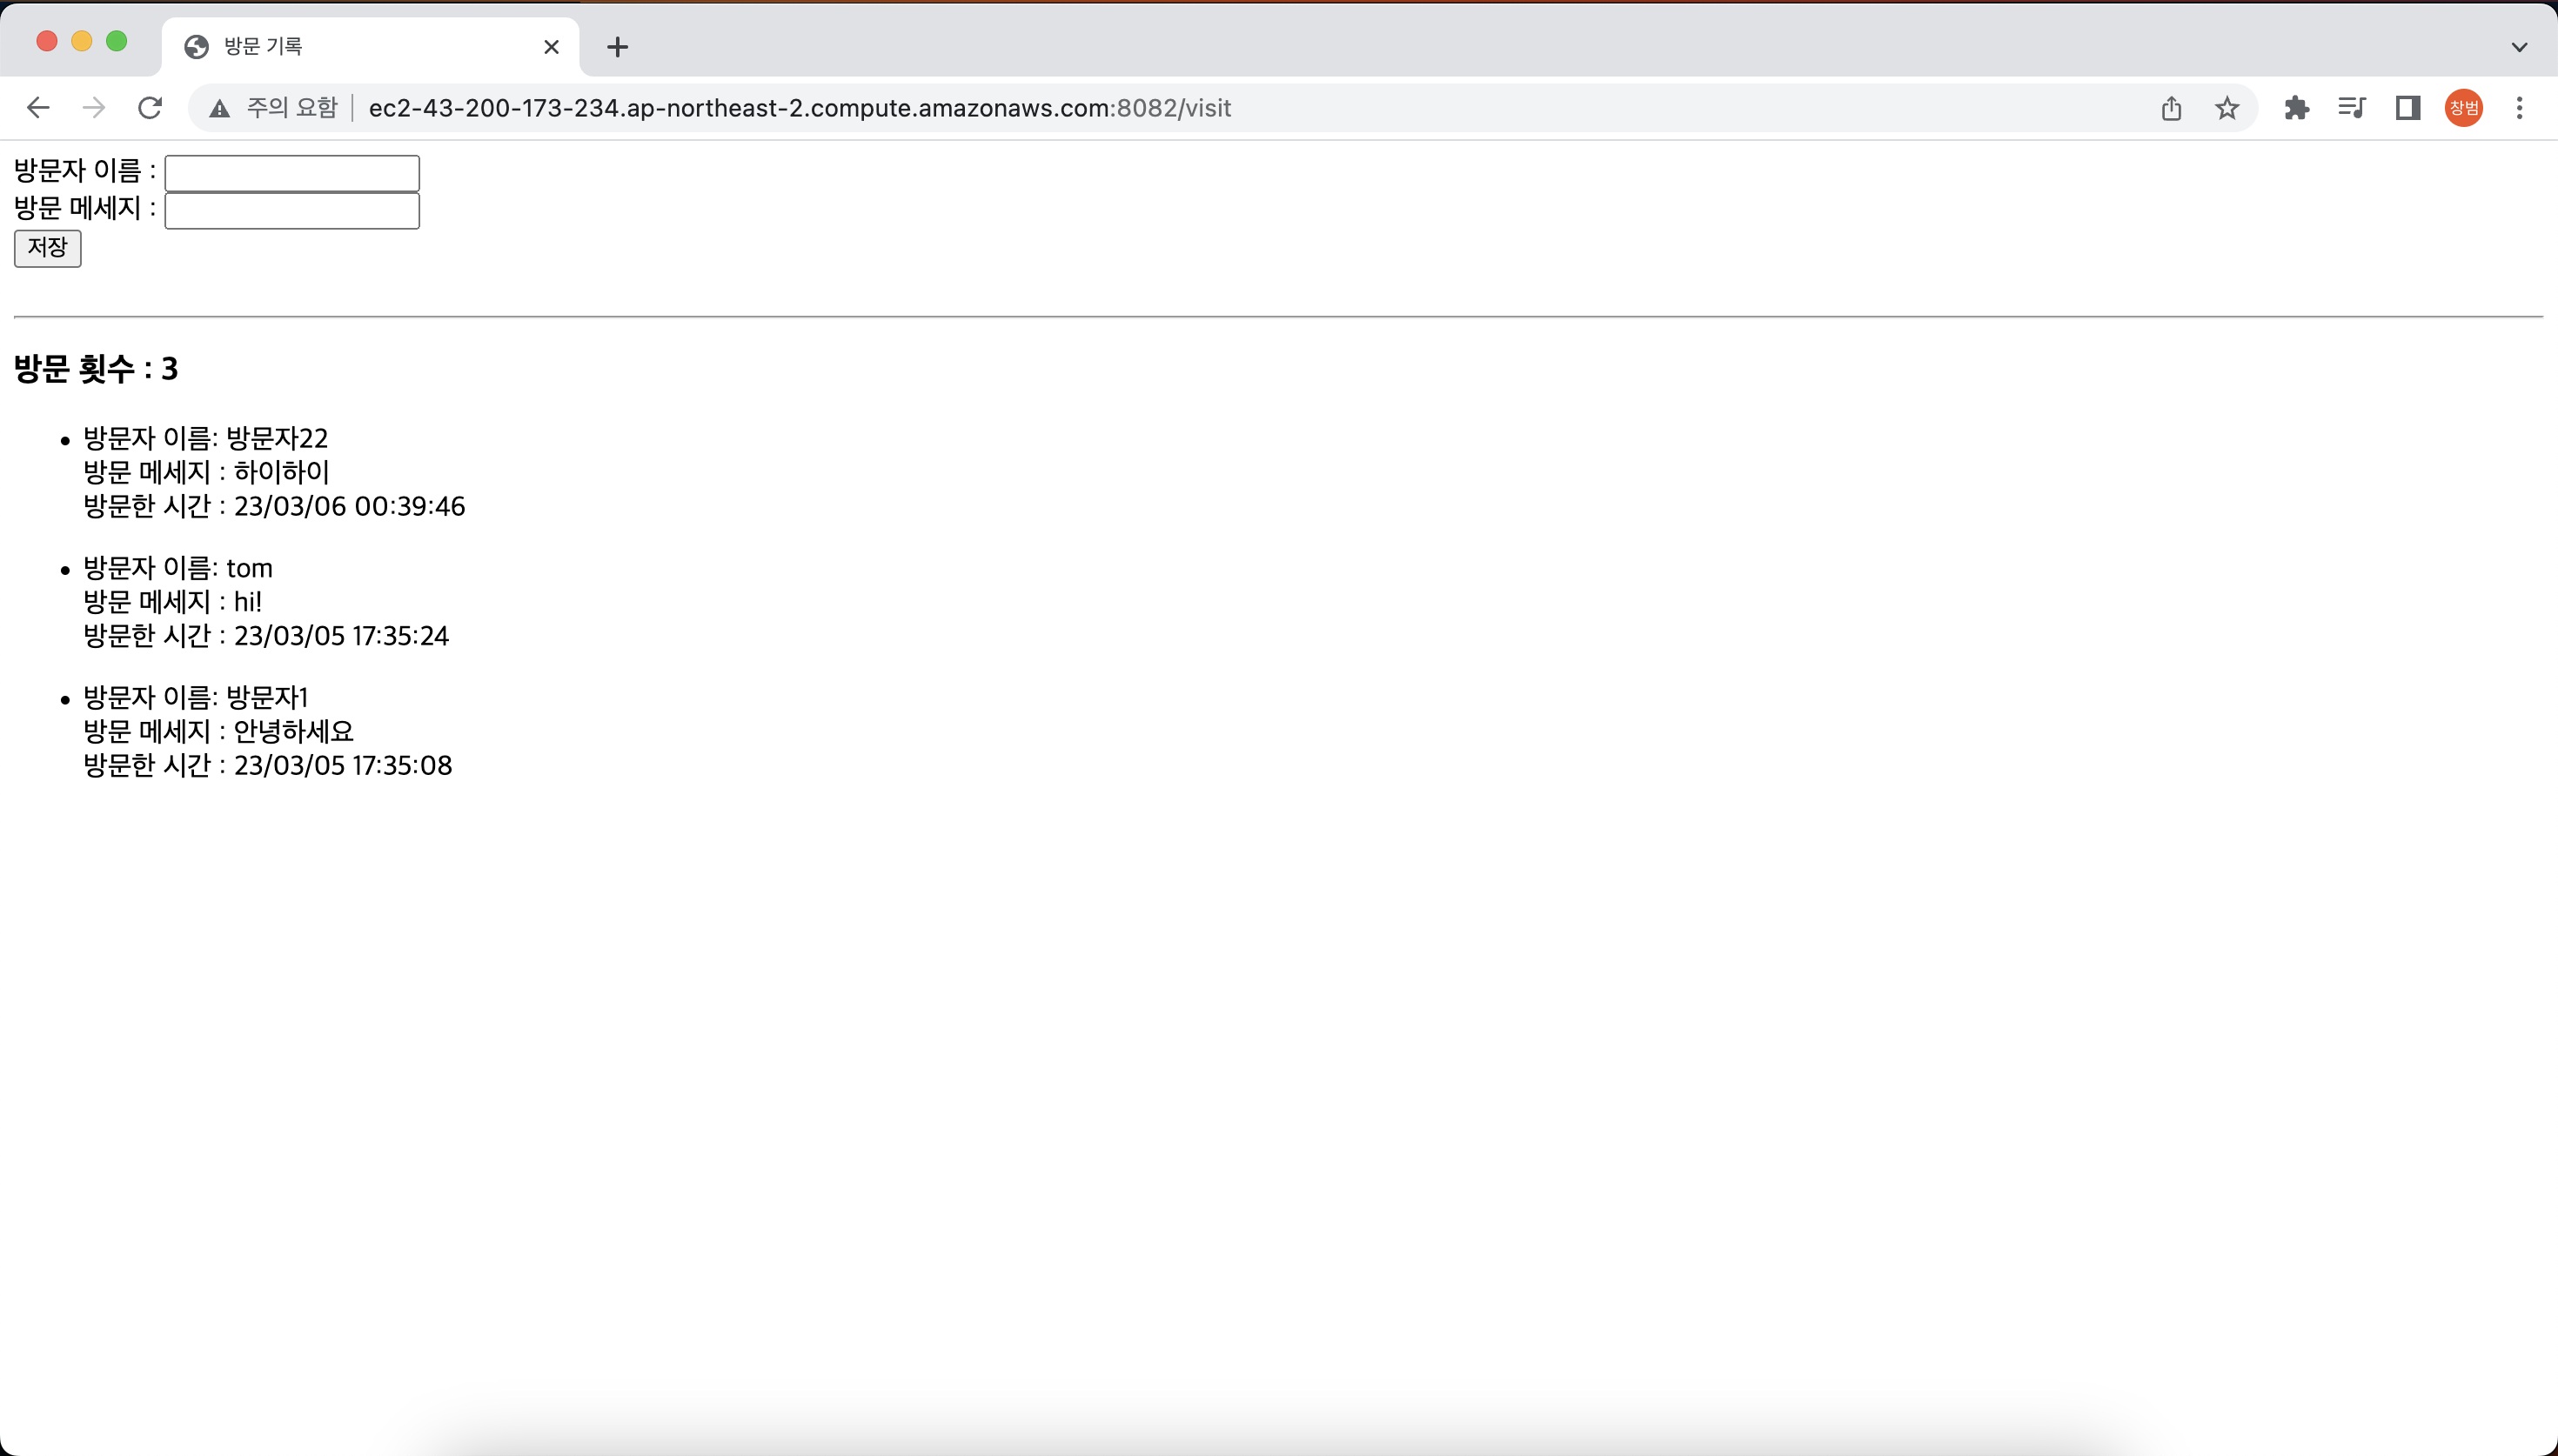Open the media controls icon
This screenshot has width=2558, height=1456.
click(x=2352, y=108)
